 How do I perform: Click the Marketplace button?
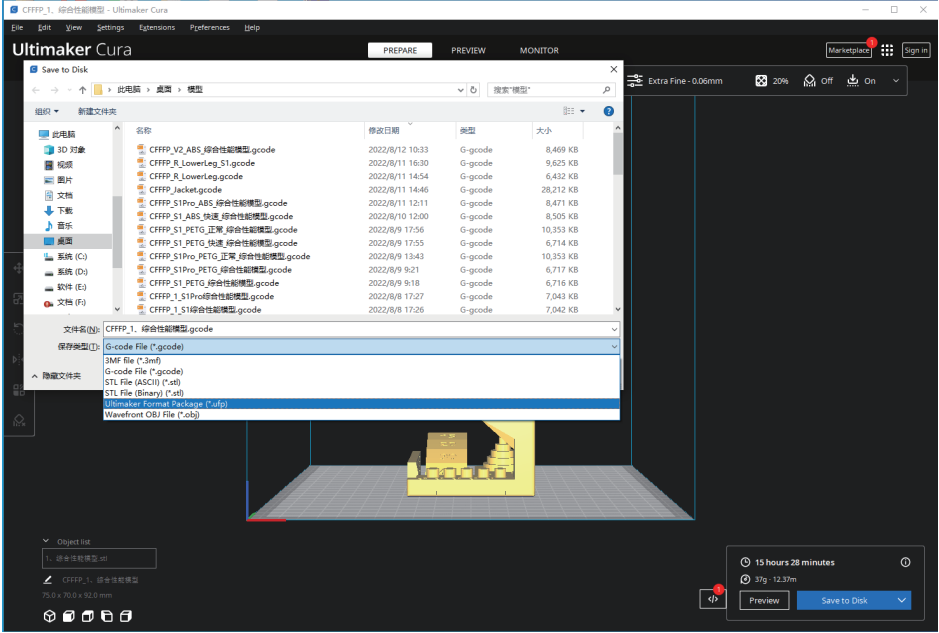[849, 50]
